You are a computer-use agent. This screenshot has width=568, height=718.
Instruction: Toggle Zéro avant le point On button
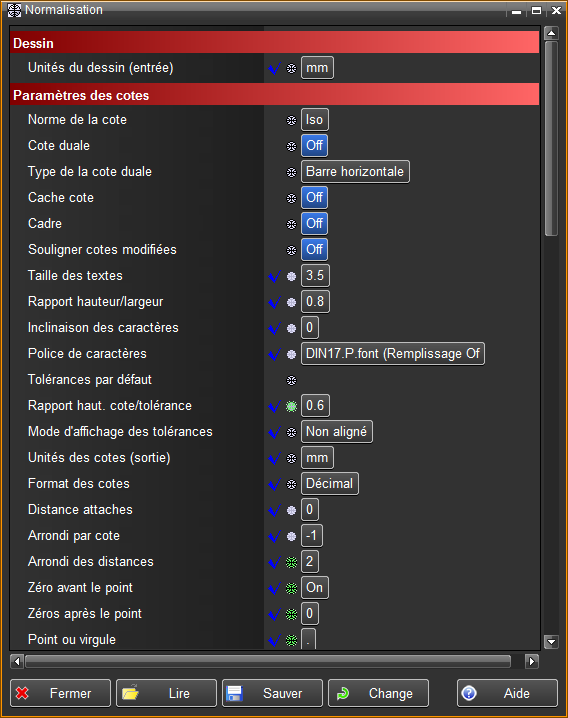click(315, 587)
